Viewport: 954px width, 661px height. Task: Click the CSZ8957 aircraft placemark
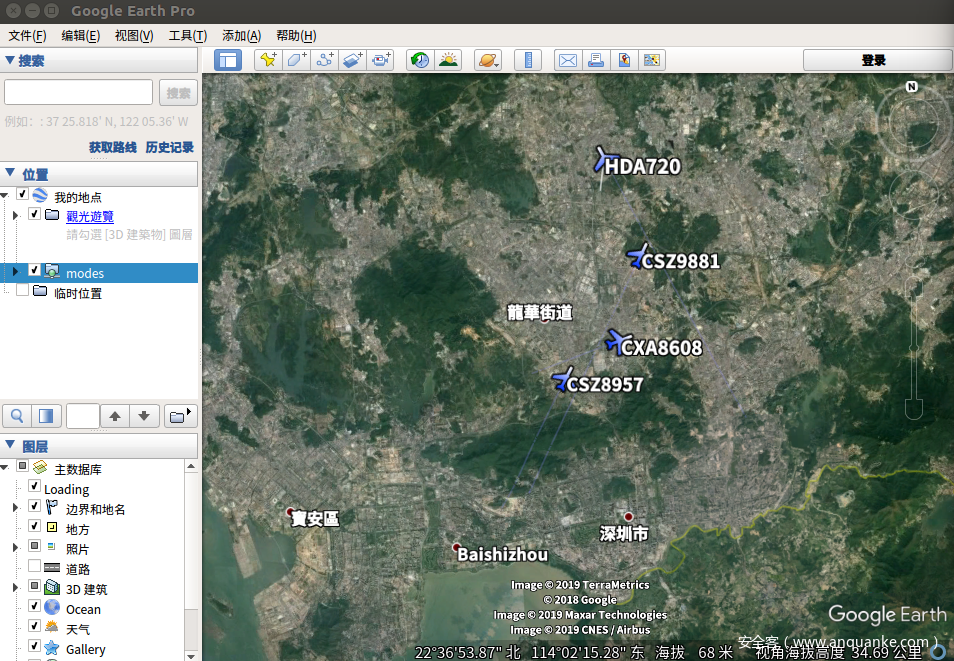[x=563, y=379]
